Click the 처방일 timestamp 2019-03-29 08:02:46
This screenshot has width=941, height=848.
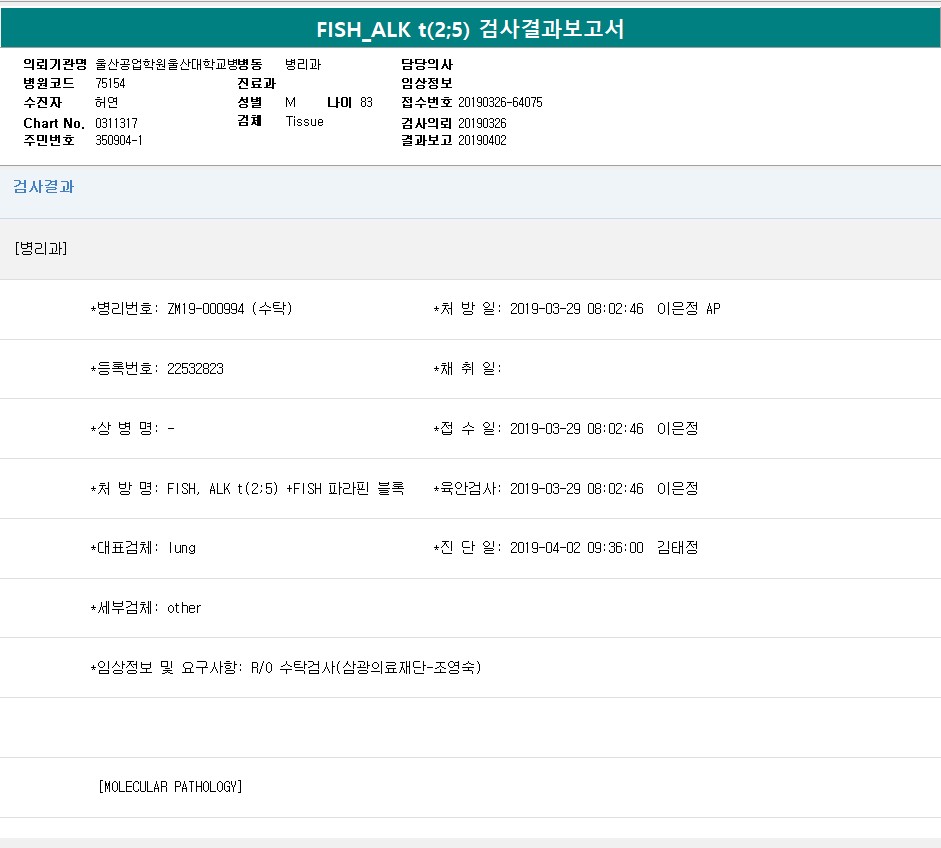576,309
